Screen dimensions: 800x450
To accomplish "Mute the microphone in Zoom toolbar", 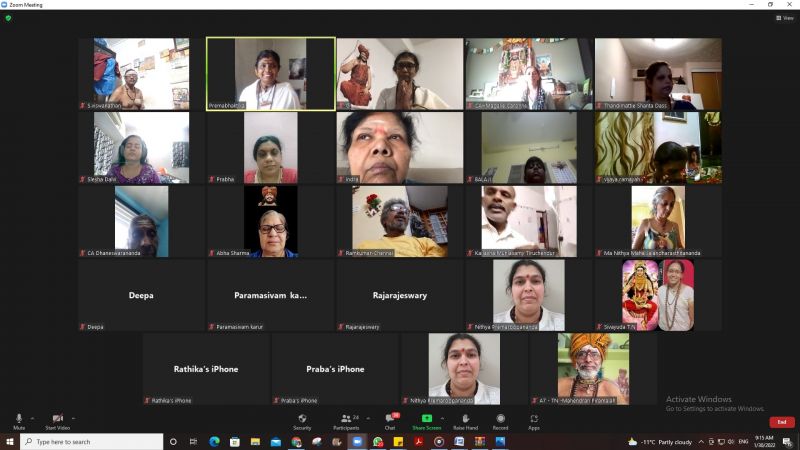I will tap(19, 421).
